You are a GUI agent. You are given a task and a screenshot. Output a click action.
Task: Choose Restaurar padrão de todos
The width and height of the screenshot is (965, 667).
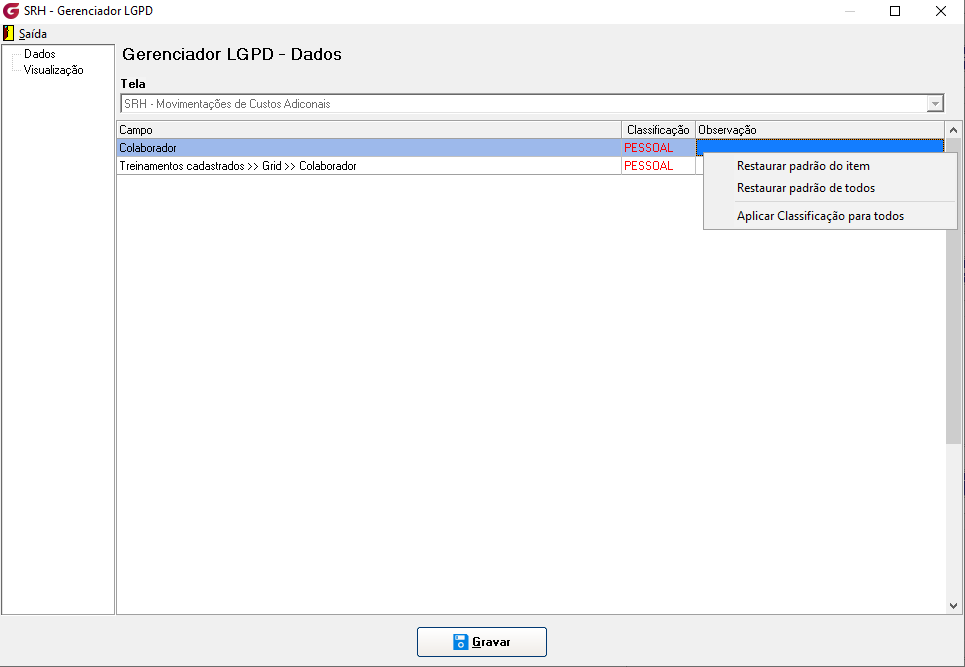(806, 188)
